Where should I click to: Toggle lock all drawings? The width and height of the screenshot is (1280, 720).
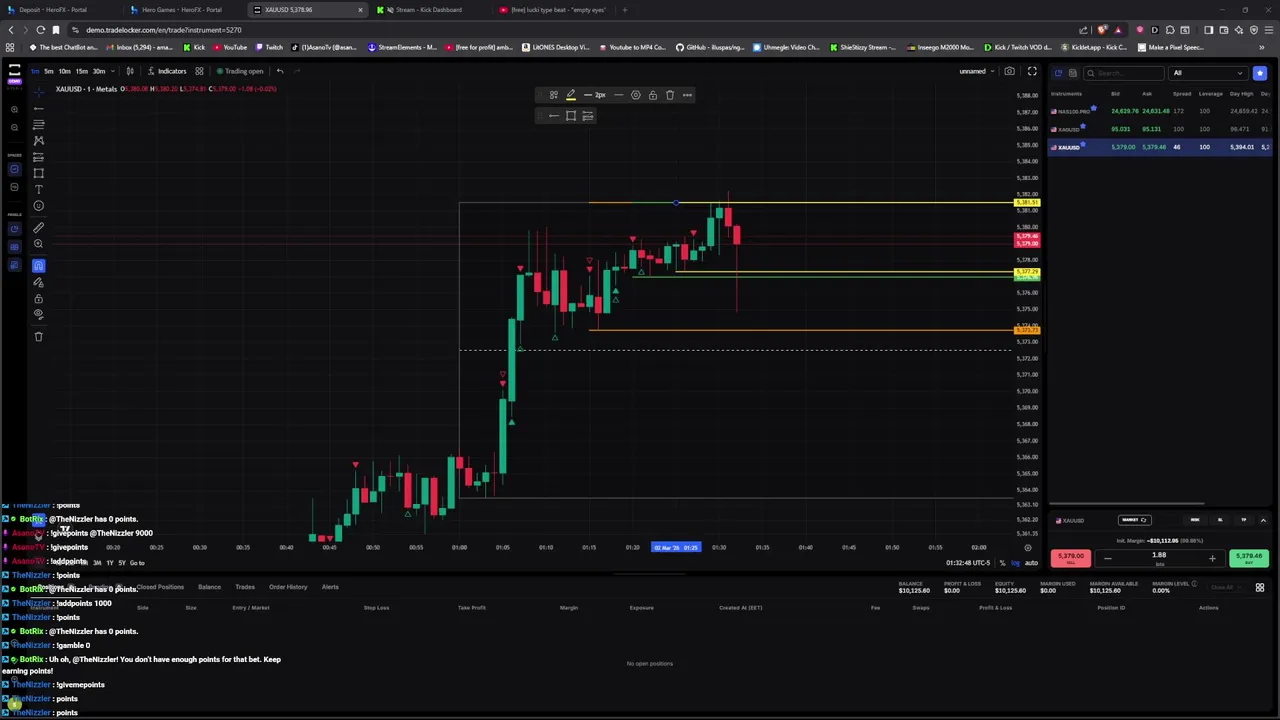[x=39, y=299]
